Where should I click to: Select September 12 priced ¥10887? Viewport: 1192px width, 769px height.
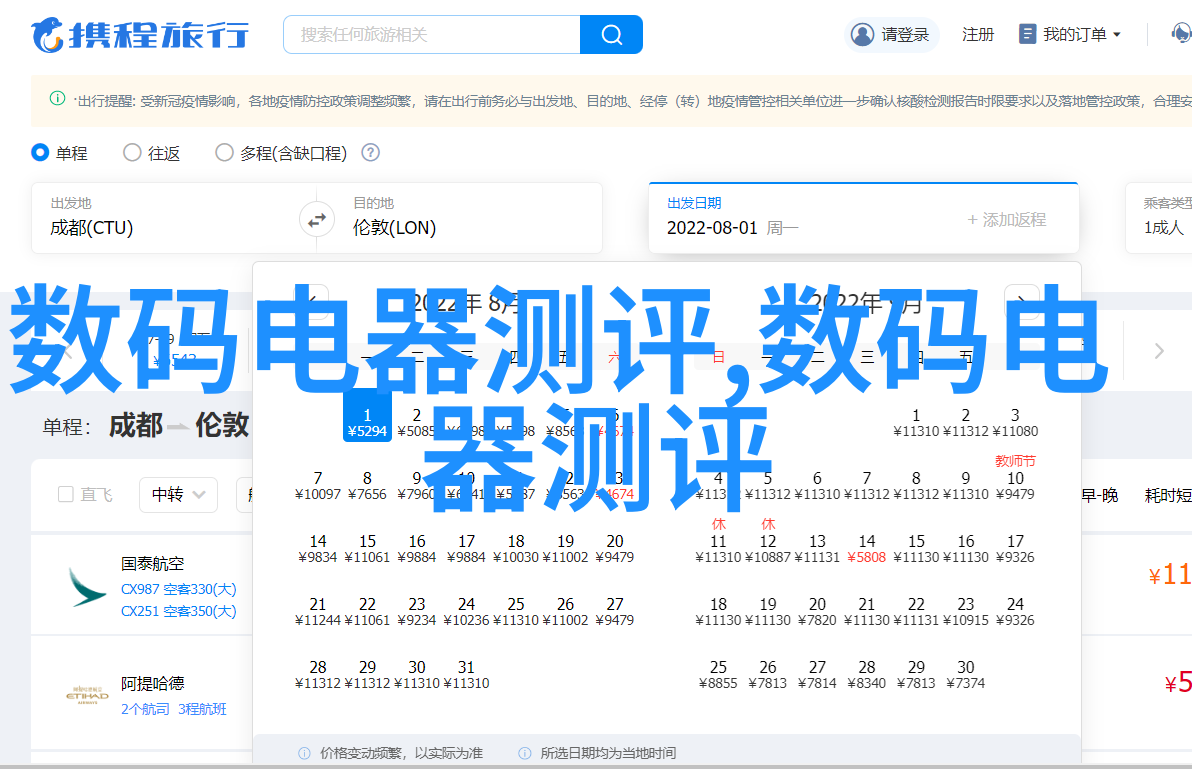[768, 542]
